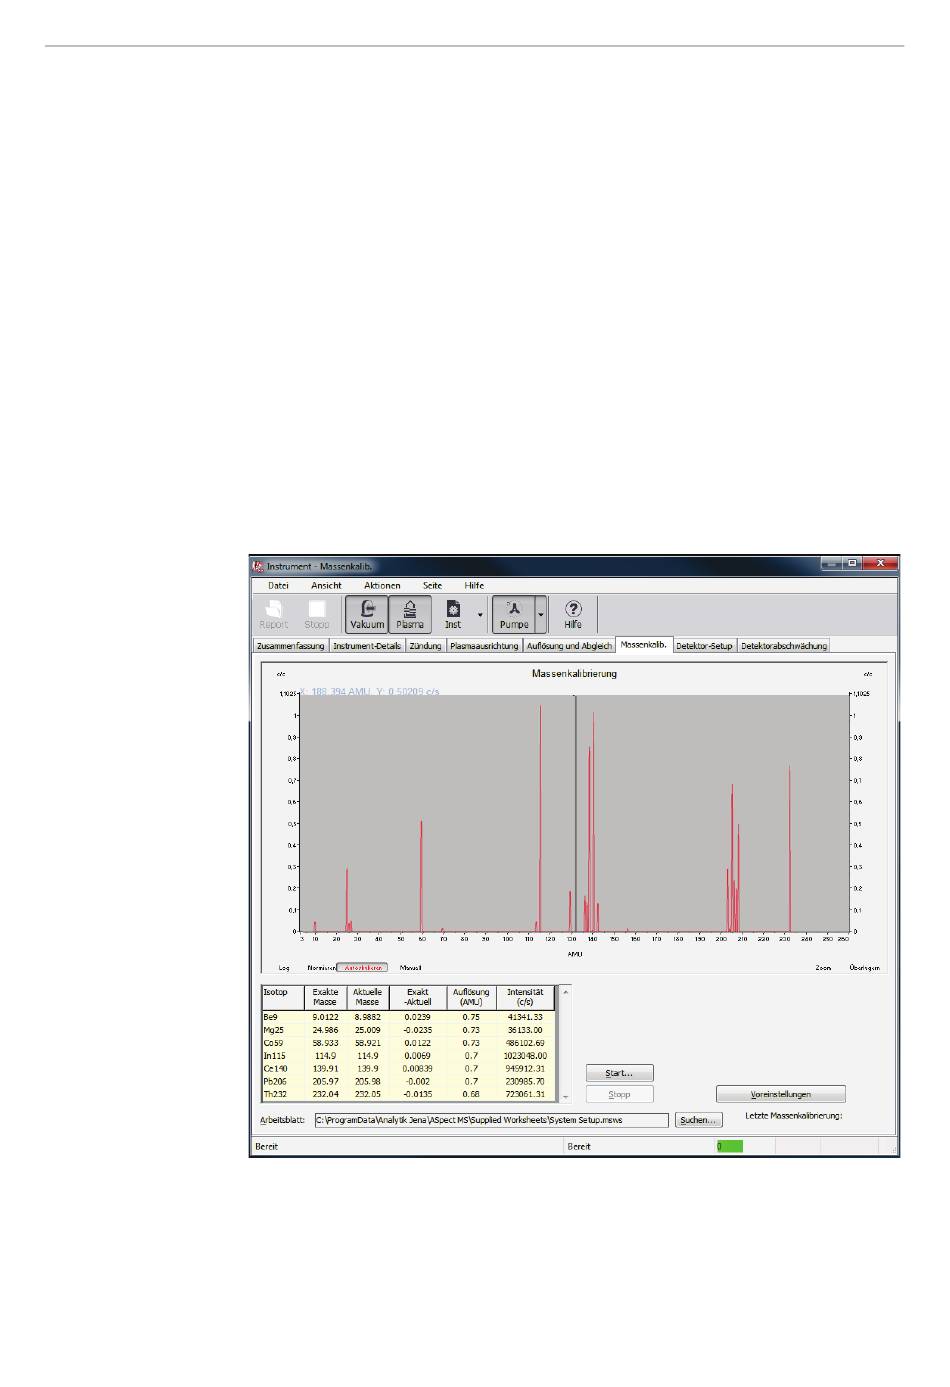Image resolution: width=950 pixels, height=1387 pixels.
Task: Click the Zoom option below the graph
Action: click(823, 968)
